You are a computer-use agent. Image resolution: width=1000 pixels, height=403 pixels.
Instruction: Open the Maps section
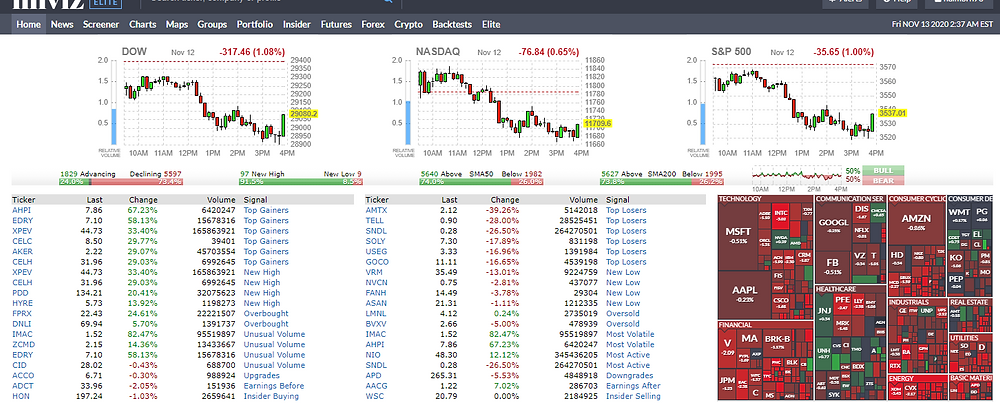point(177,24)
